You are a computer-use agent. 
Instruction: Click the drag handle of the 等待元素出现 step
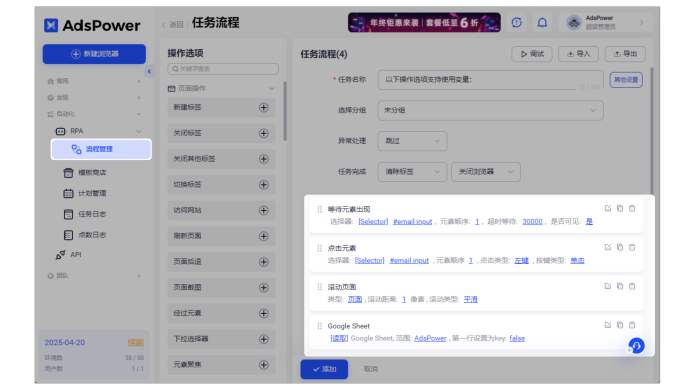pos(320,209)
